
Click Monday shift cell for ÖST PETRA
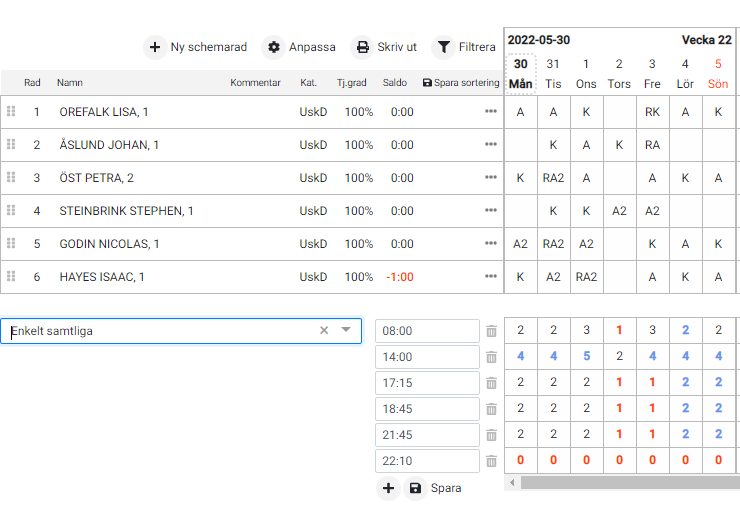520,178
